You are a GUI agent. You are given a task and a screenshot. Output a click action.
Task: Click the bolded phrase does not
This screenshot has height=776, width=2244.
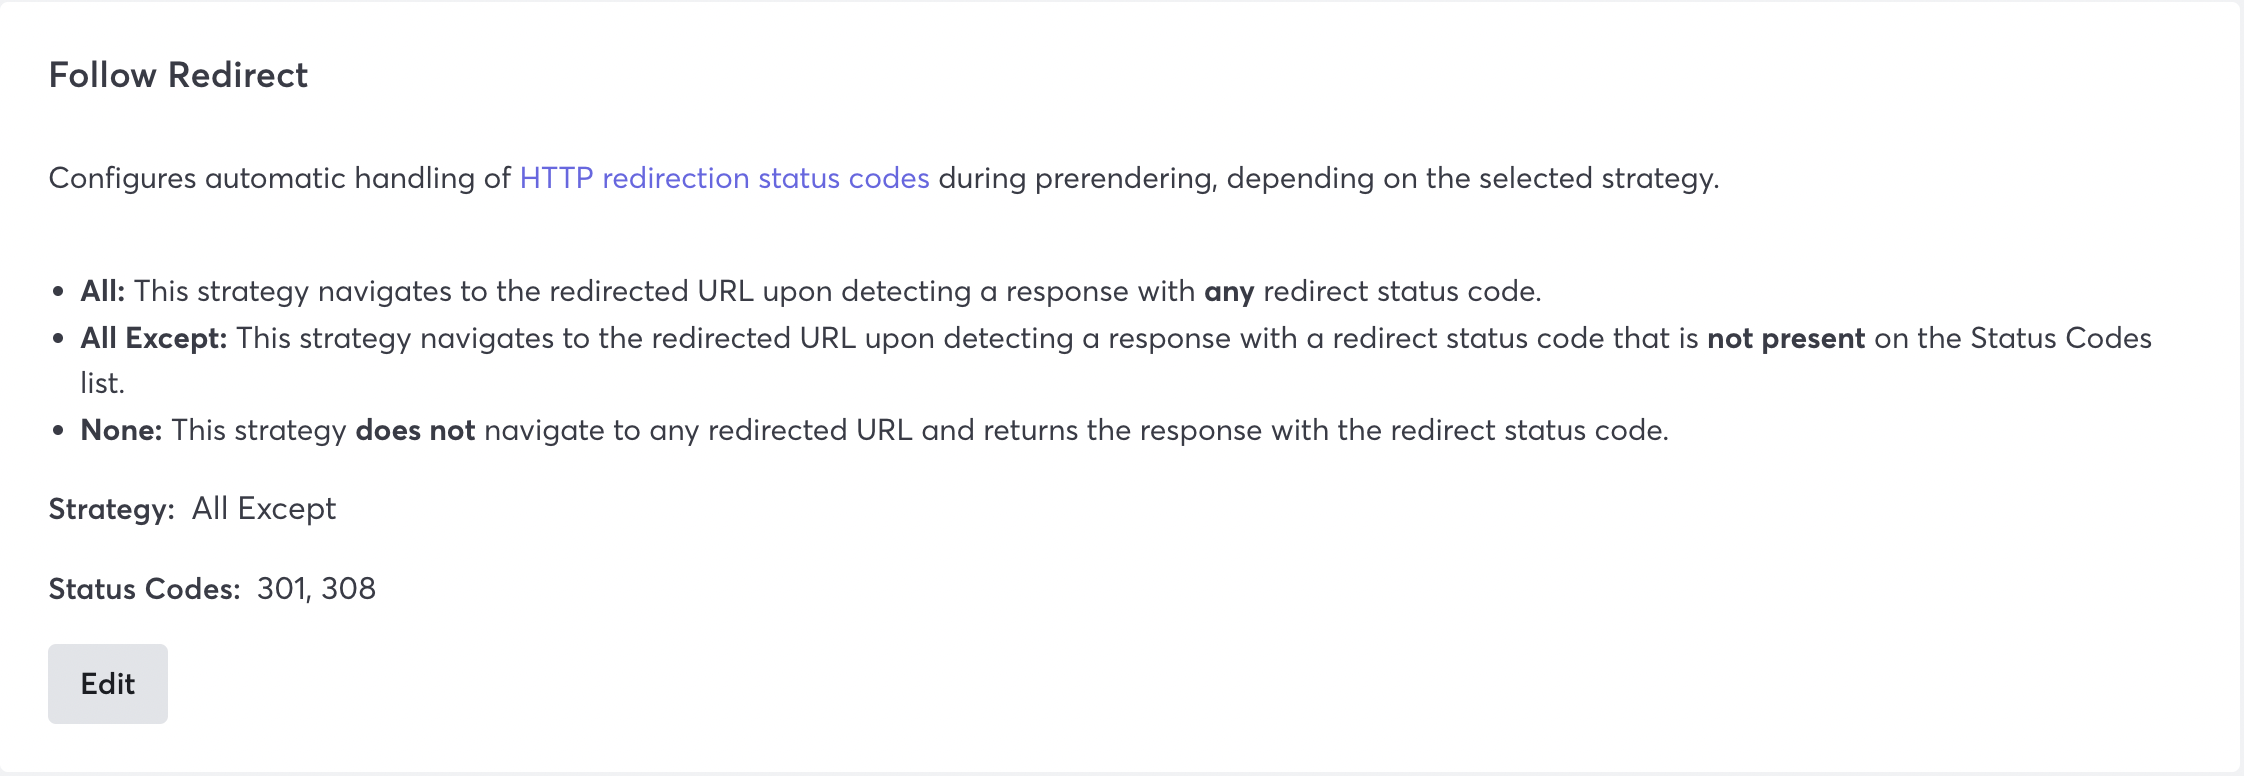click(414, 430)
